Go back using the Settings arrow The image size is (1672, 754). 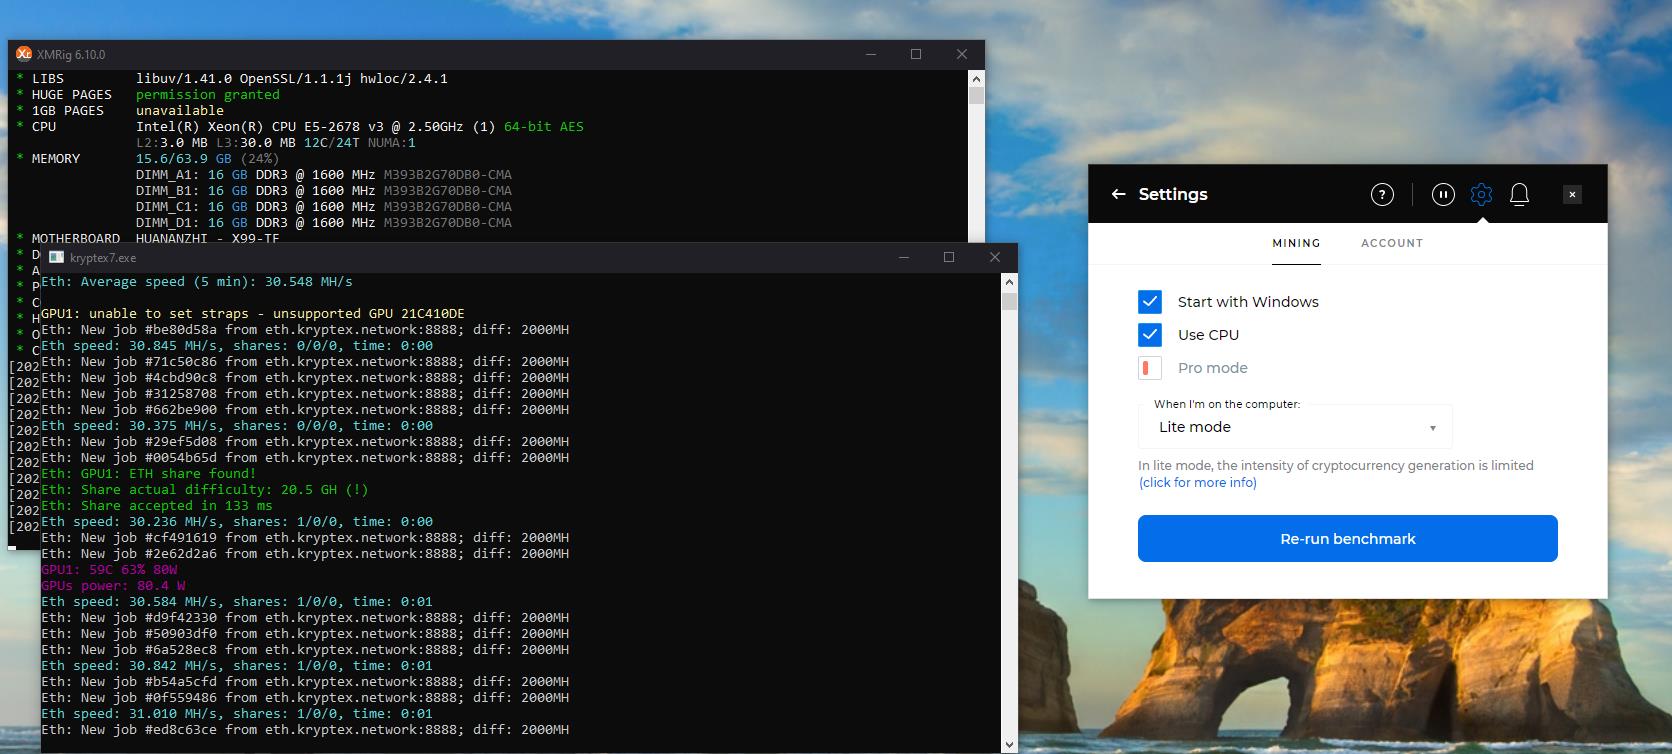coord(1118,194)
